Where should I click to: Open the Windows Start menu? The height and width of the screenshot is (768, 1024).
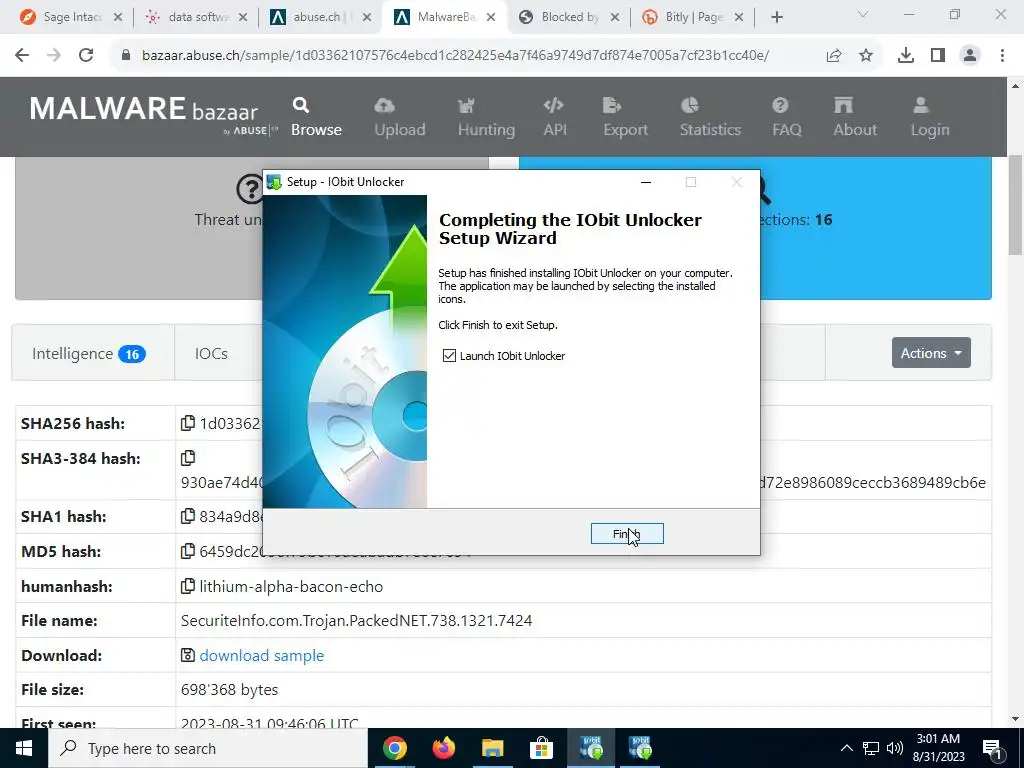(24, 748)
